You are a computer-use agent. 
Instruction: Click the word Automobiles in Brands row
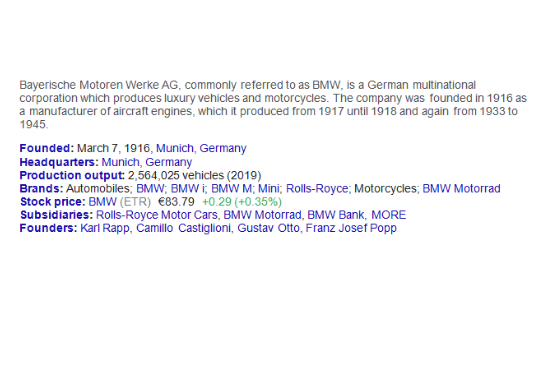click(99, 189)
